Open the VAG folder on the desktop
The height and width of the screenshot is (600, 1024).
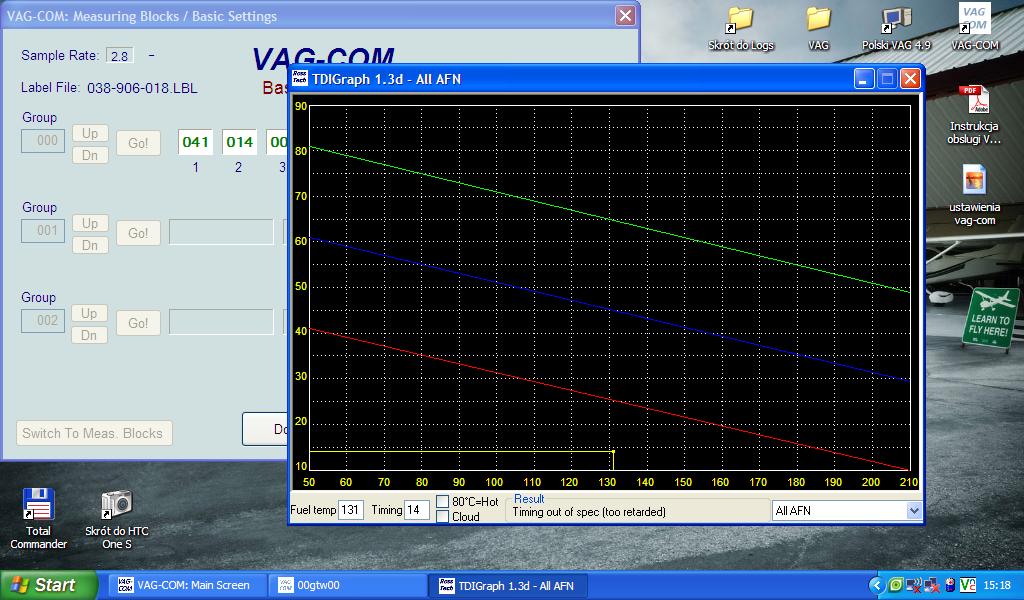pyautogui.click(x=818, y=29)
